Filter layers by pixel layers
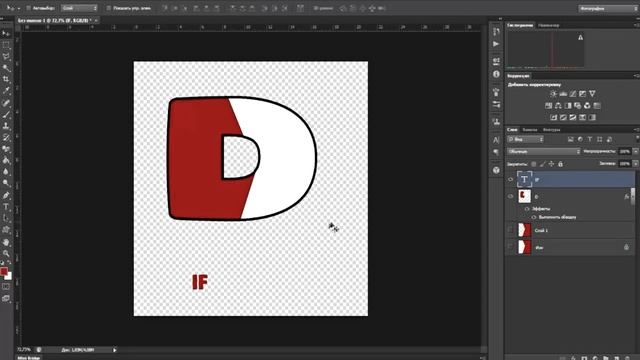 [x=571, y=140]
